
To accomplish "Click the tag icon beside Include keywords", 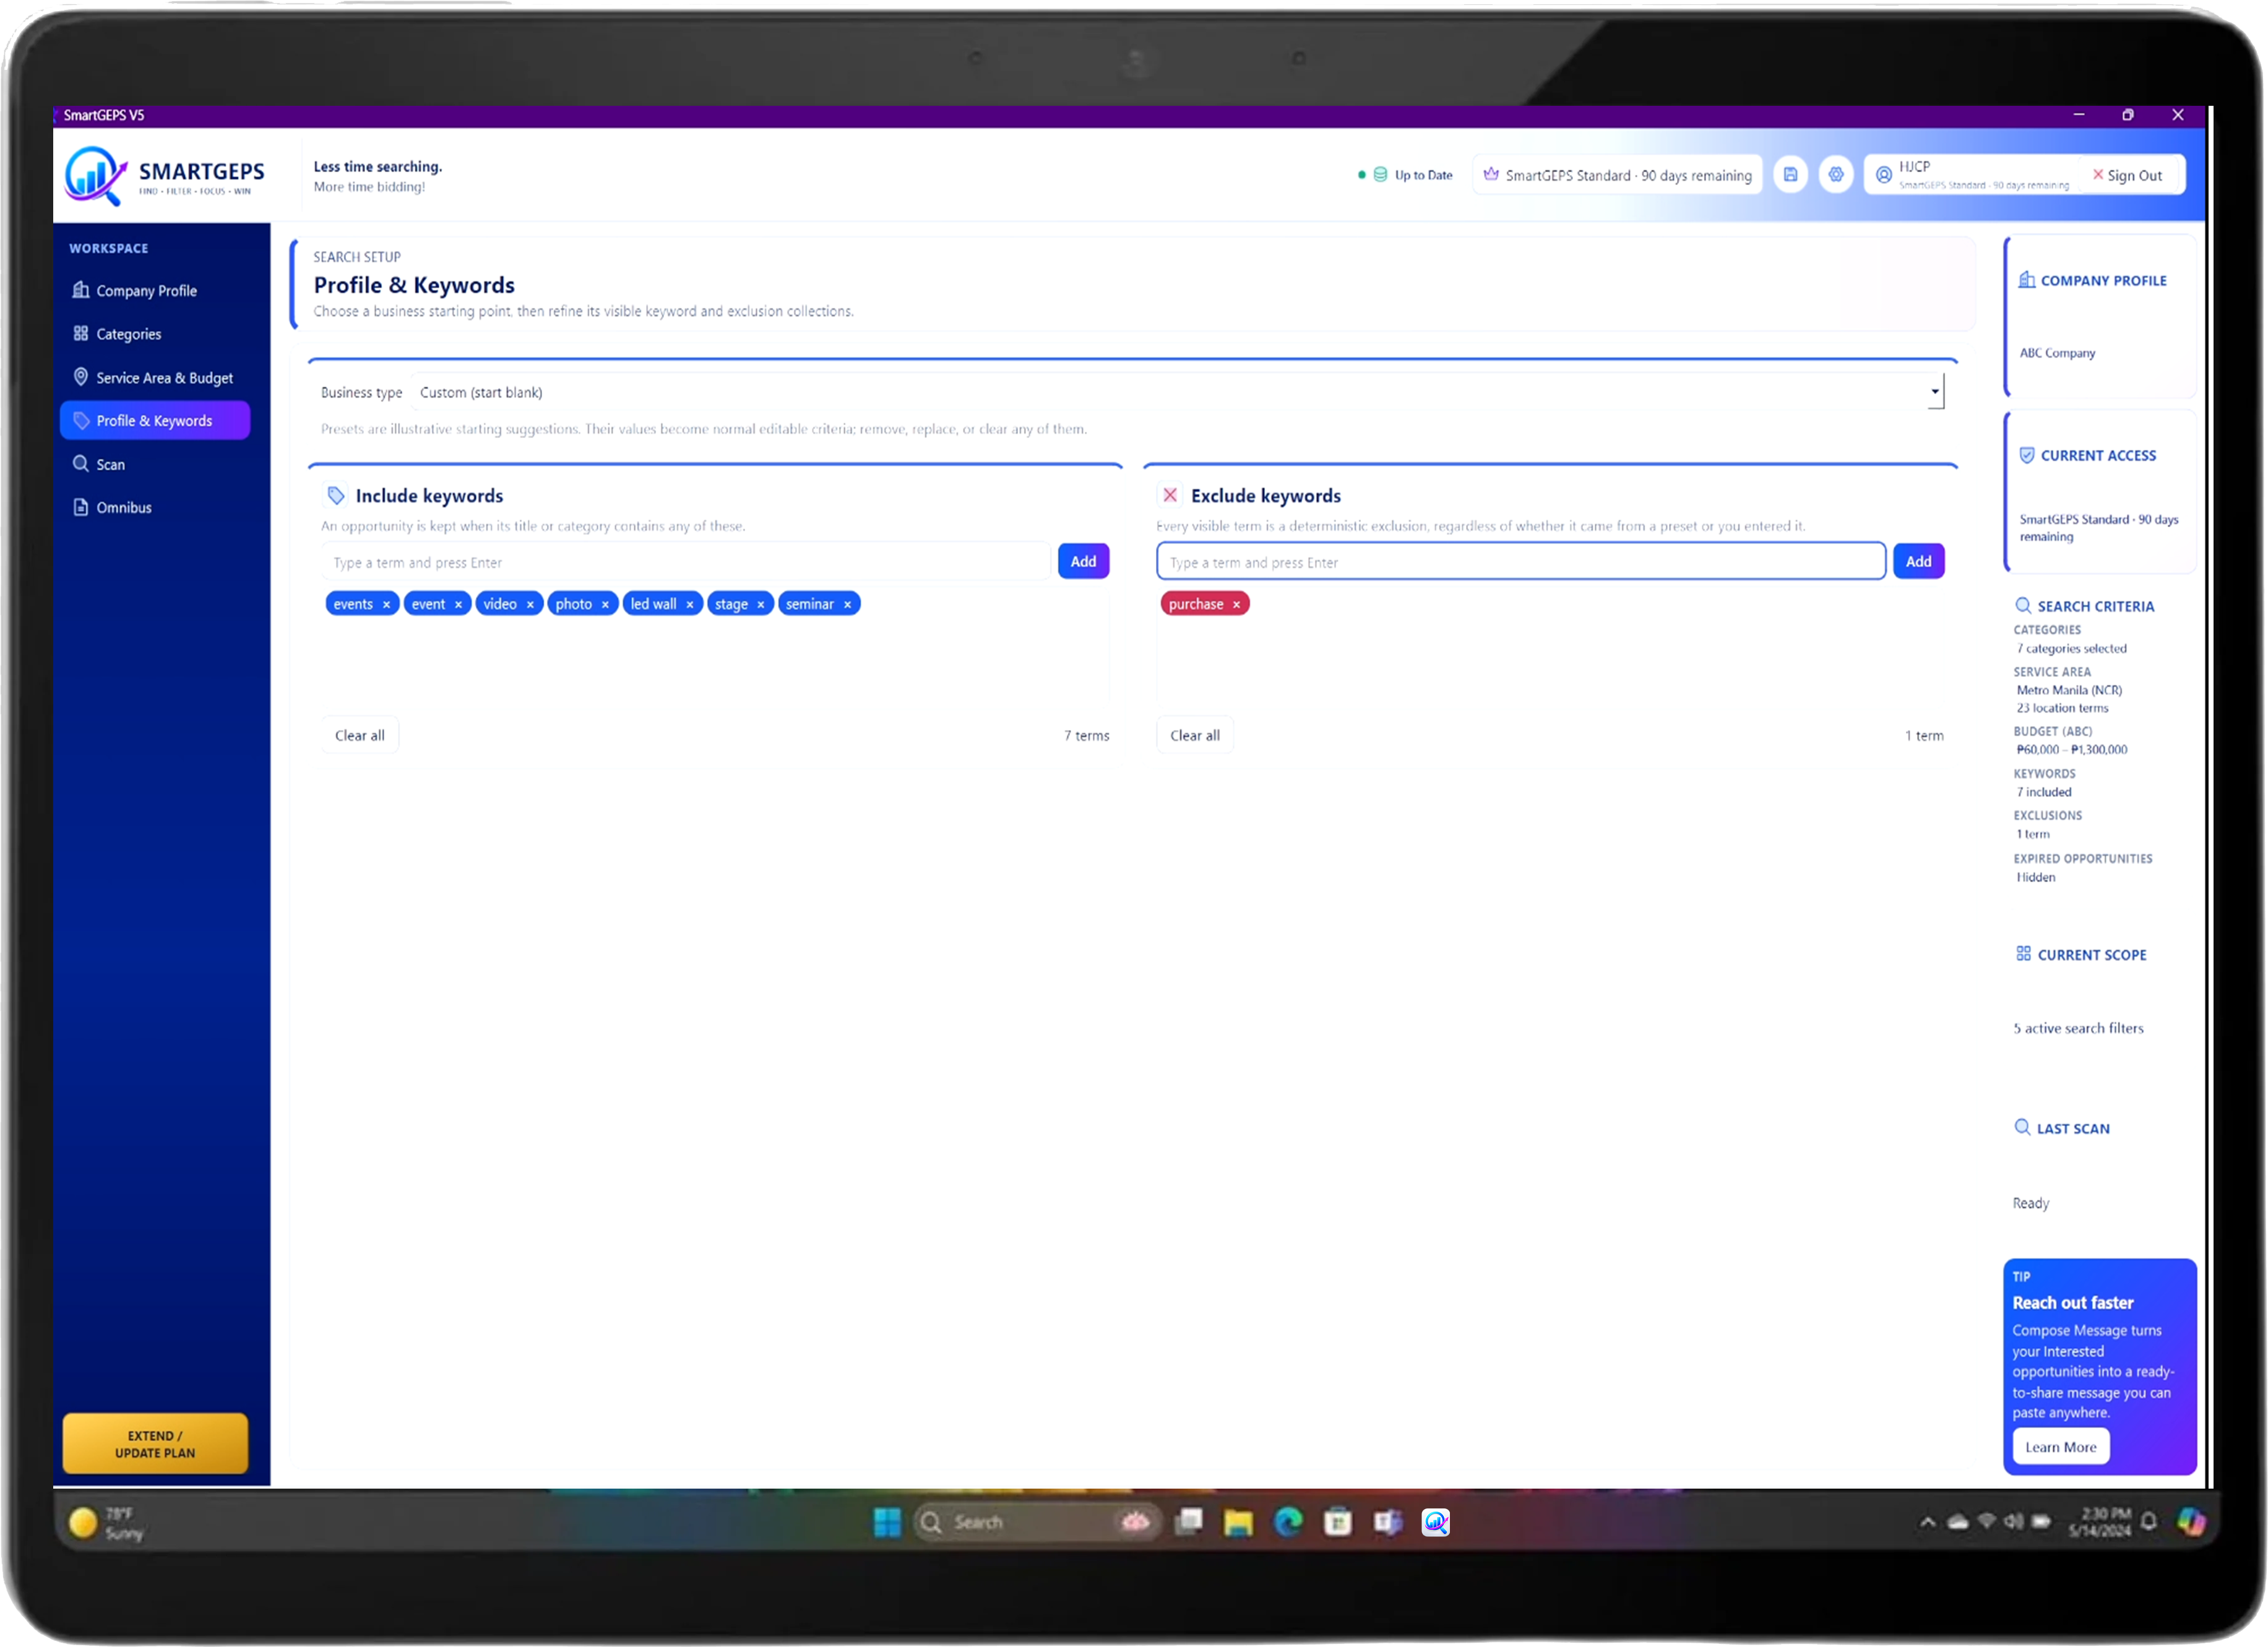I will click(336, 495).
